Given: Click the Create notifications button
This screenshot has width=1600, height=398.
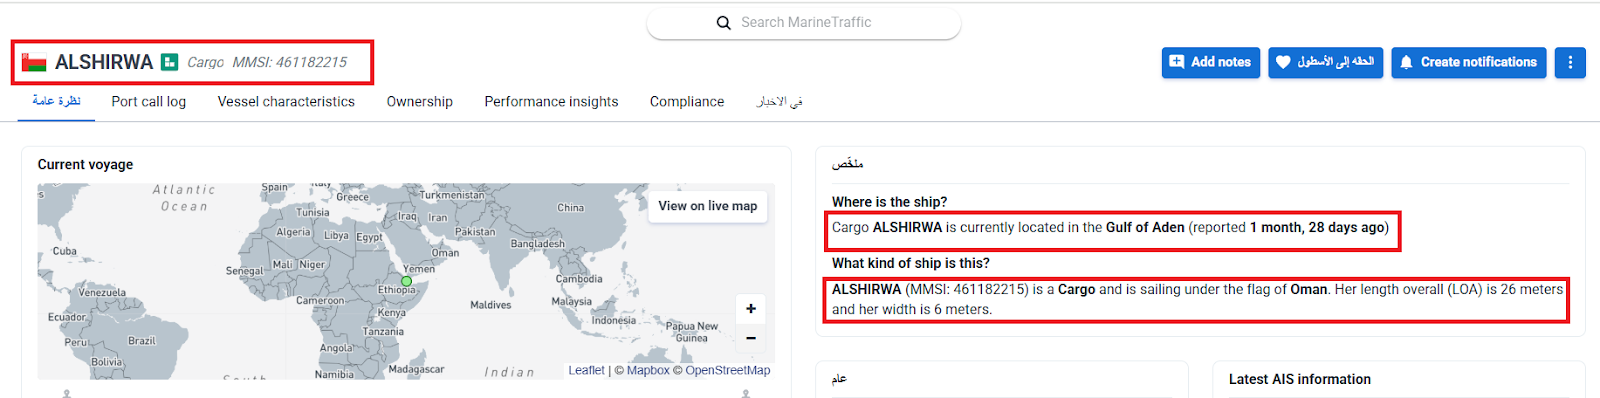Looking at the screenshot, I should 1468,62.
